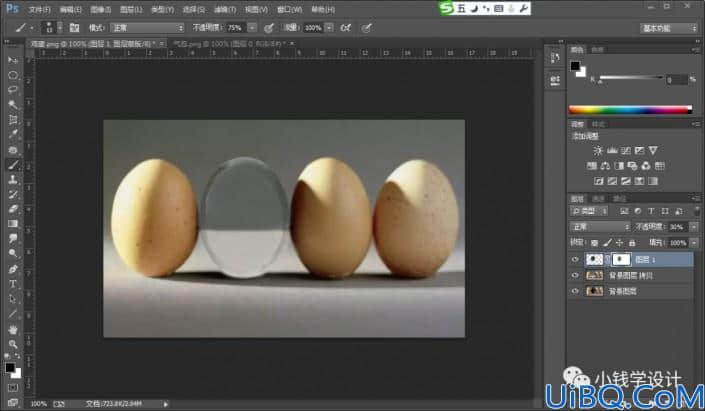Add a Curves adjustment
Image resolution: width=705 pixels, height=411 pixels.
click(x=626, y=151)
